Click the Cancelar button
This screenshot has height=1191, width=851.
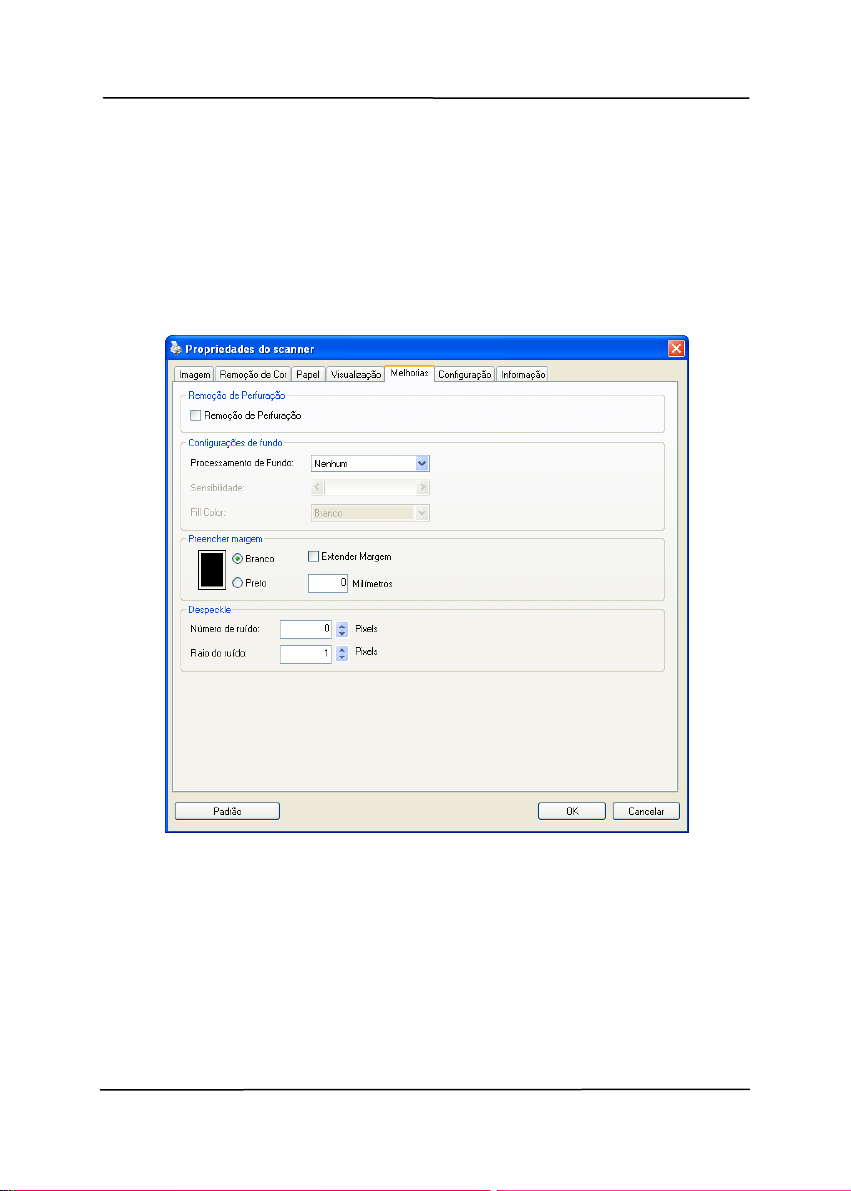646,811
